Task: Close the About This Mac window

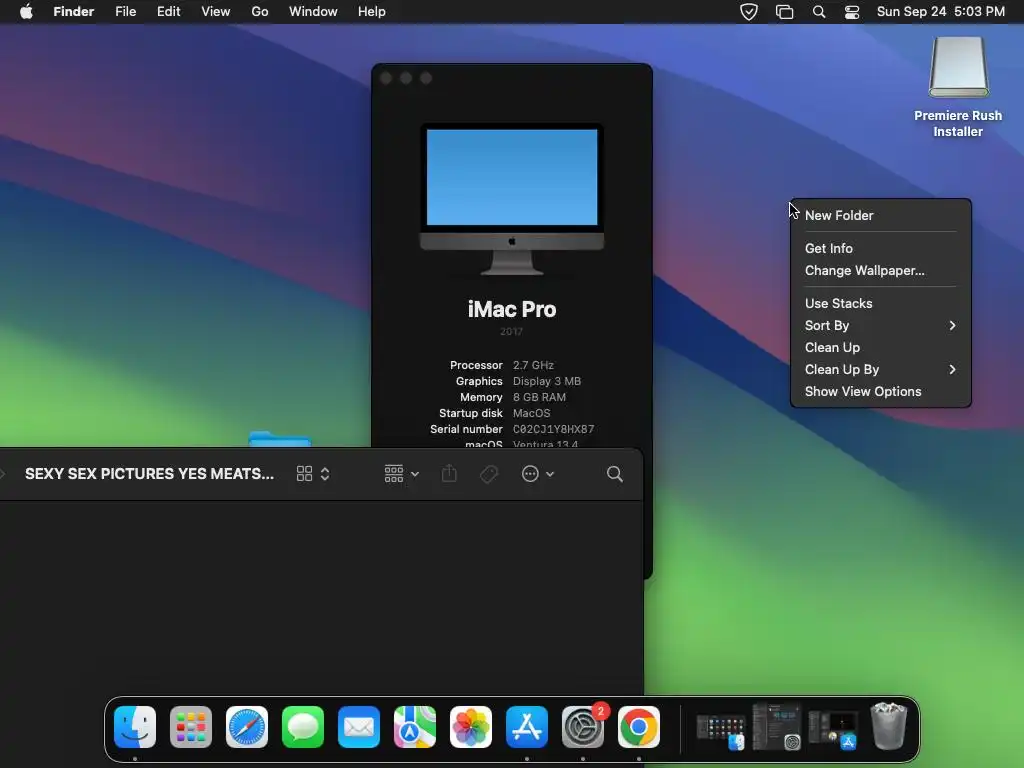Action: (386, 78)
